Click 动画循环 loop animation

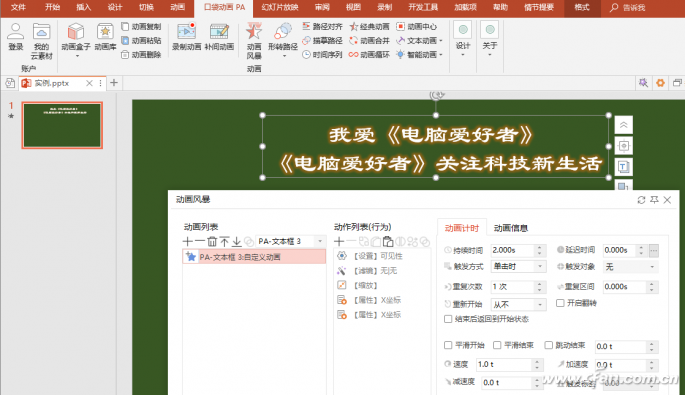[369, 55]
